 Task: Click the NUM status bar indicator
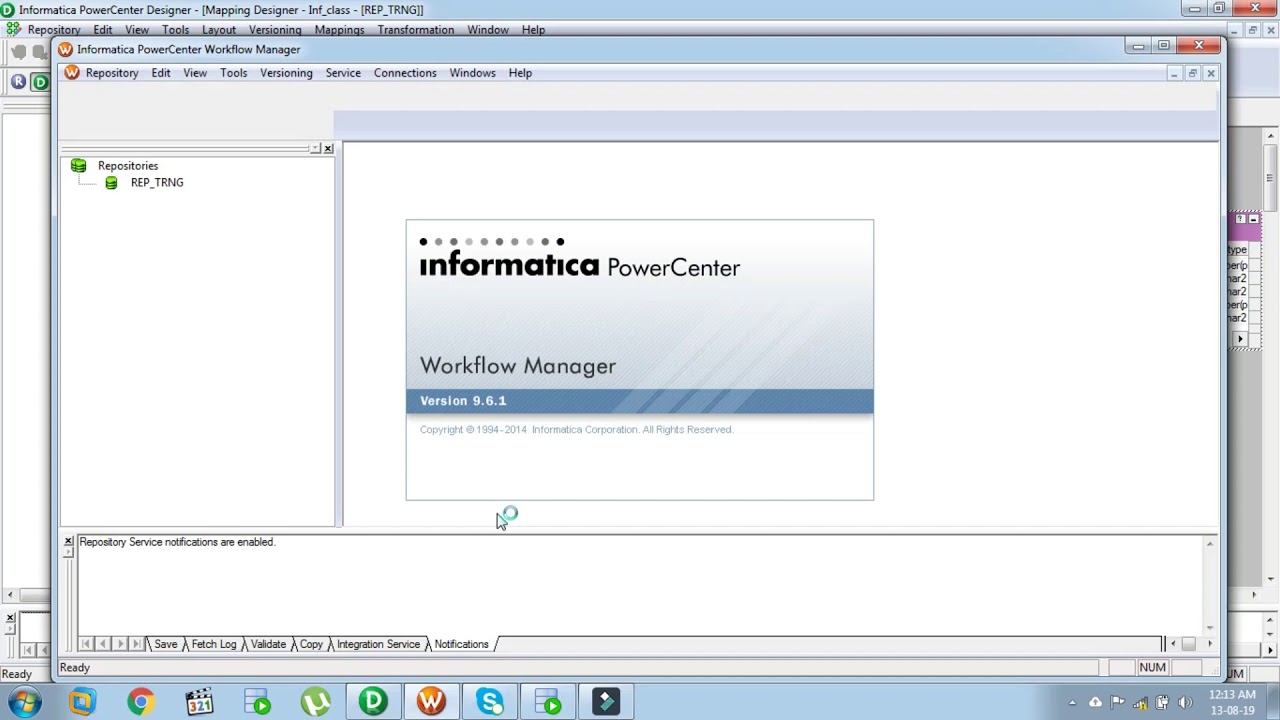(1152, 667)
